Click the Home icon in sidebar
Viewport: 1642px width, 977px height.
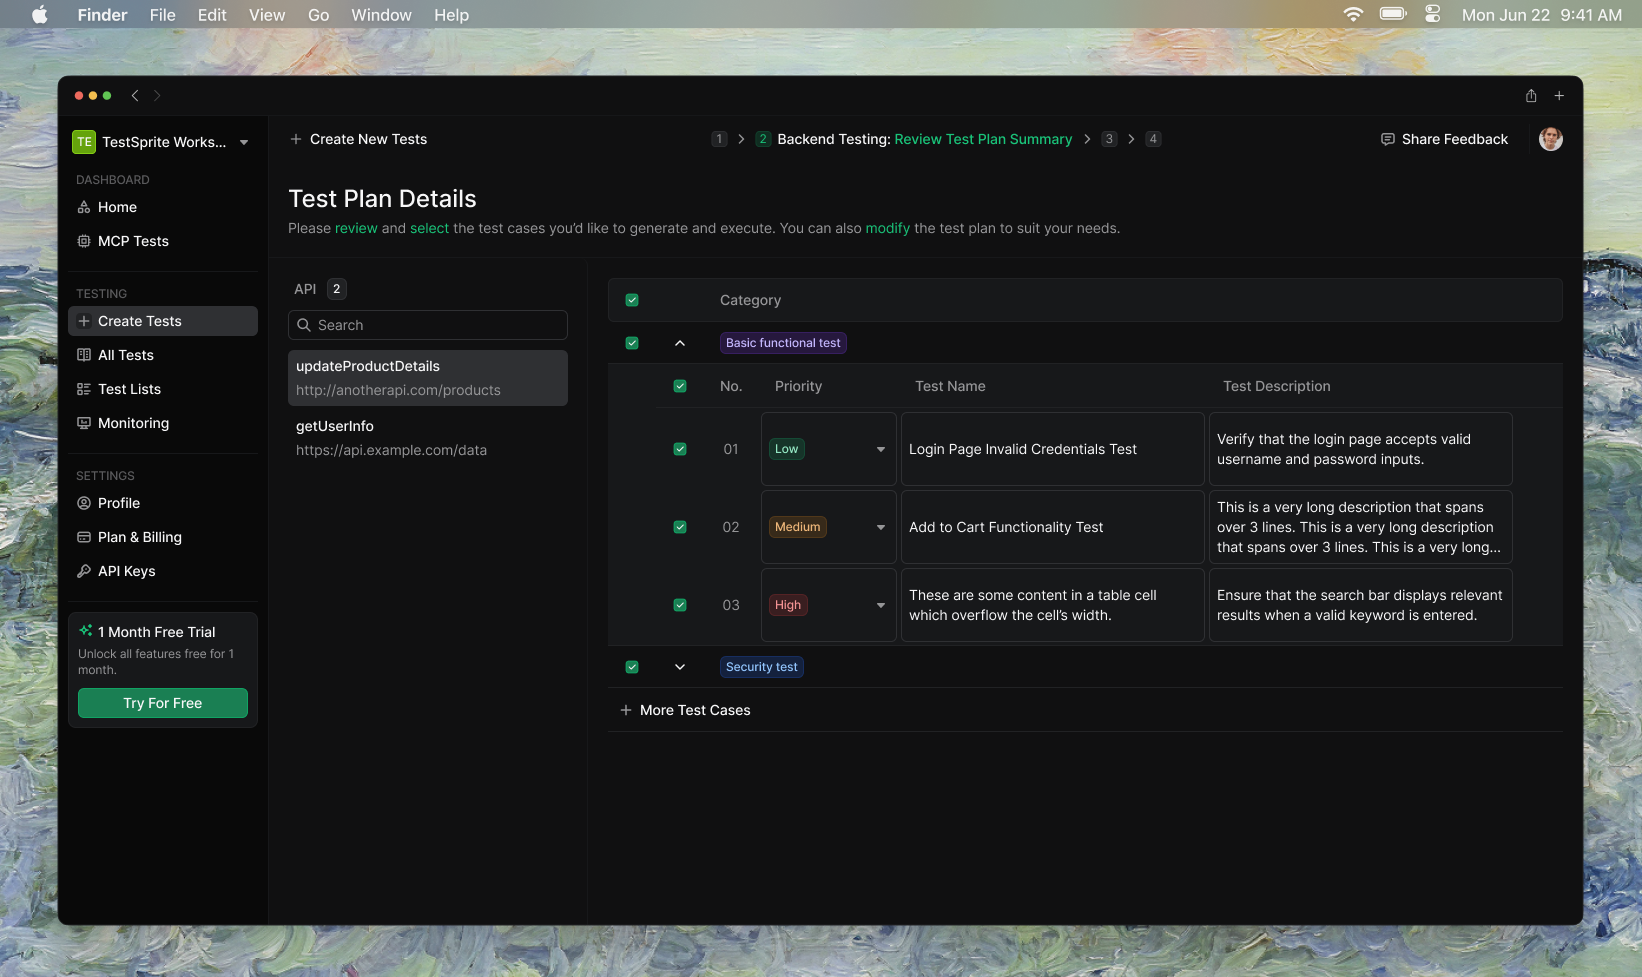point(84,207)
